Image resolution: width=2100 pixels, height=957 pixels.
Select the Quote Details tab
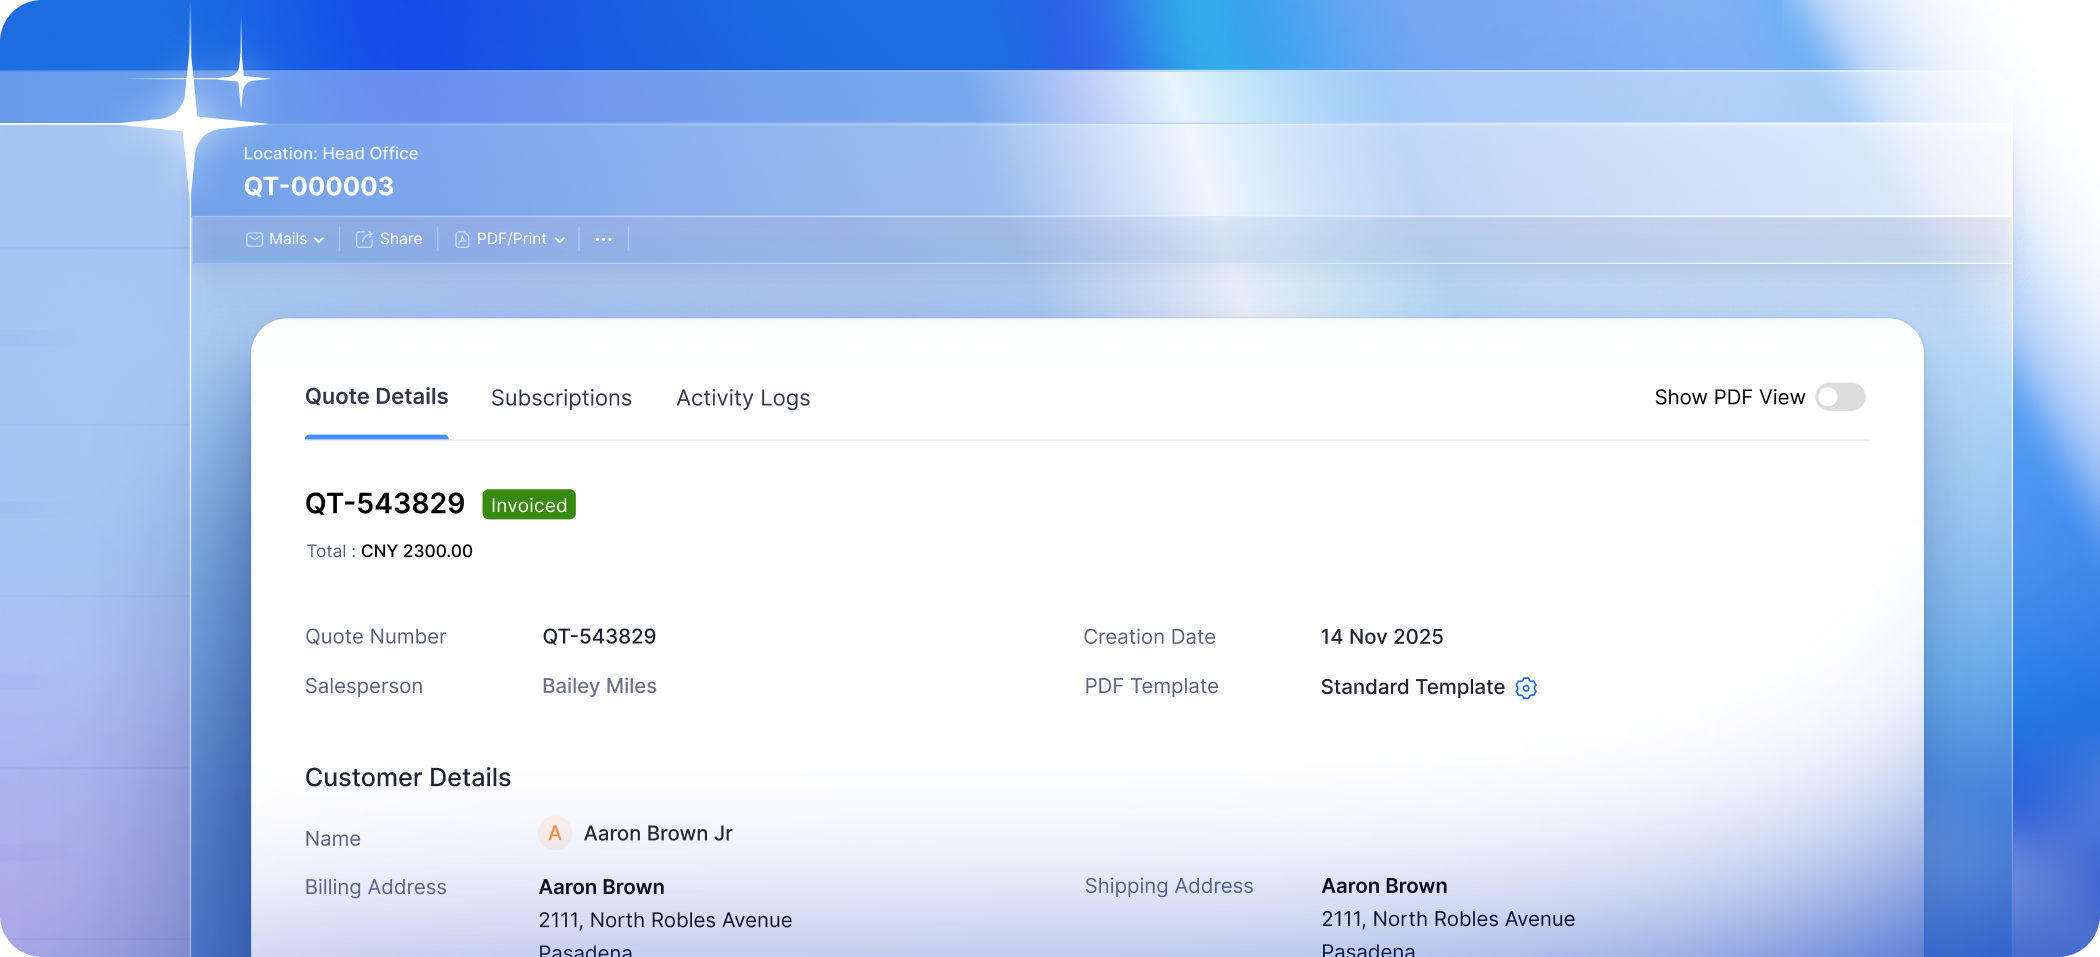coord(376,397)
